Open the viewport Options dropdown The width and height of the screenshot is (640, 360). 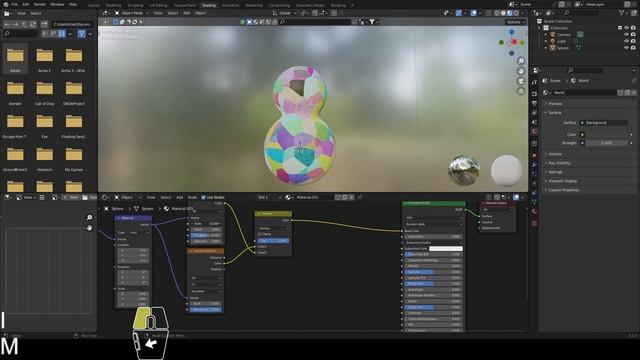(x=516, y=22)
